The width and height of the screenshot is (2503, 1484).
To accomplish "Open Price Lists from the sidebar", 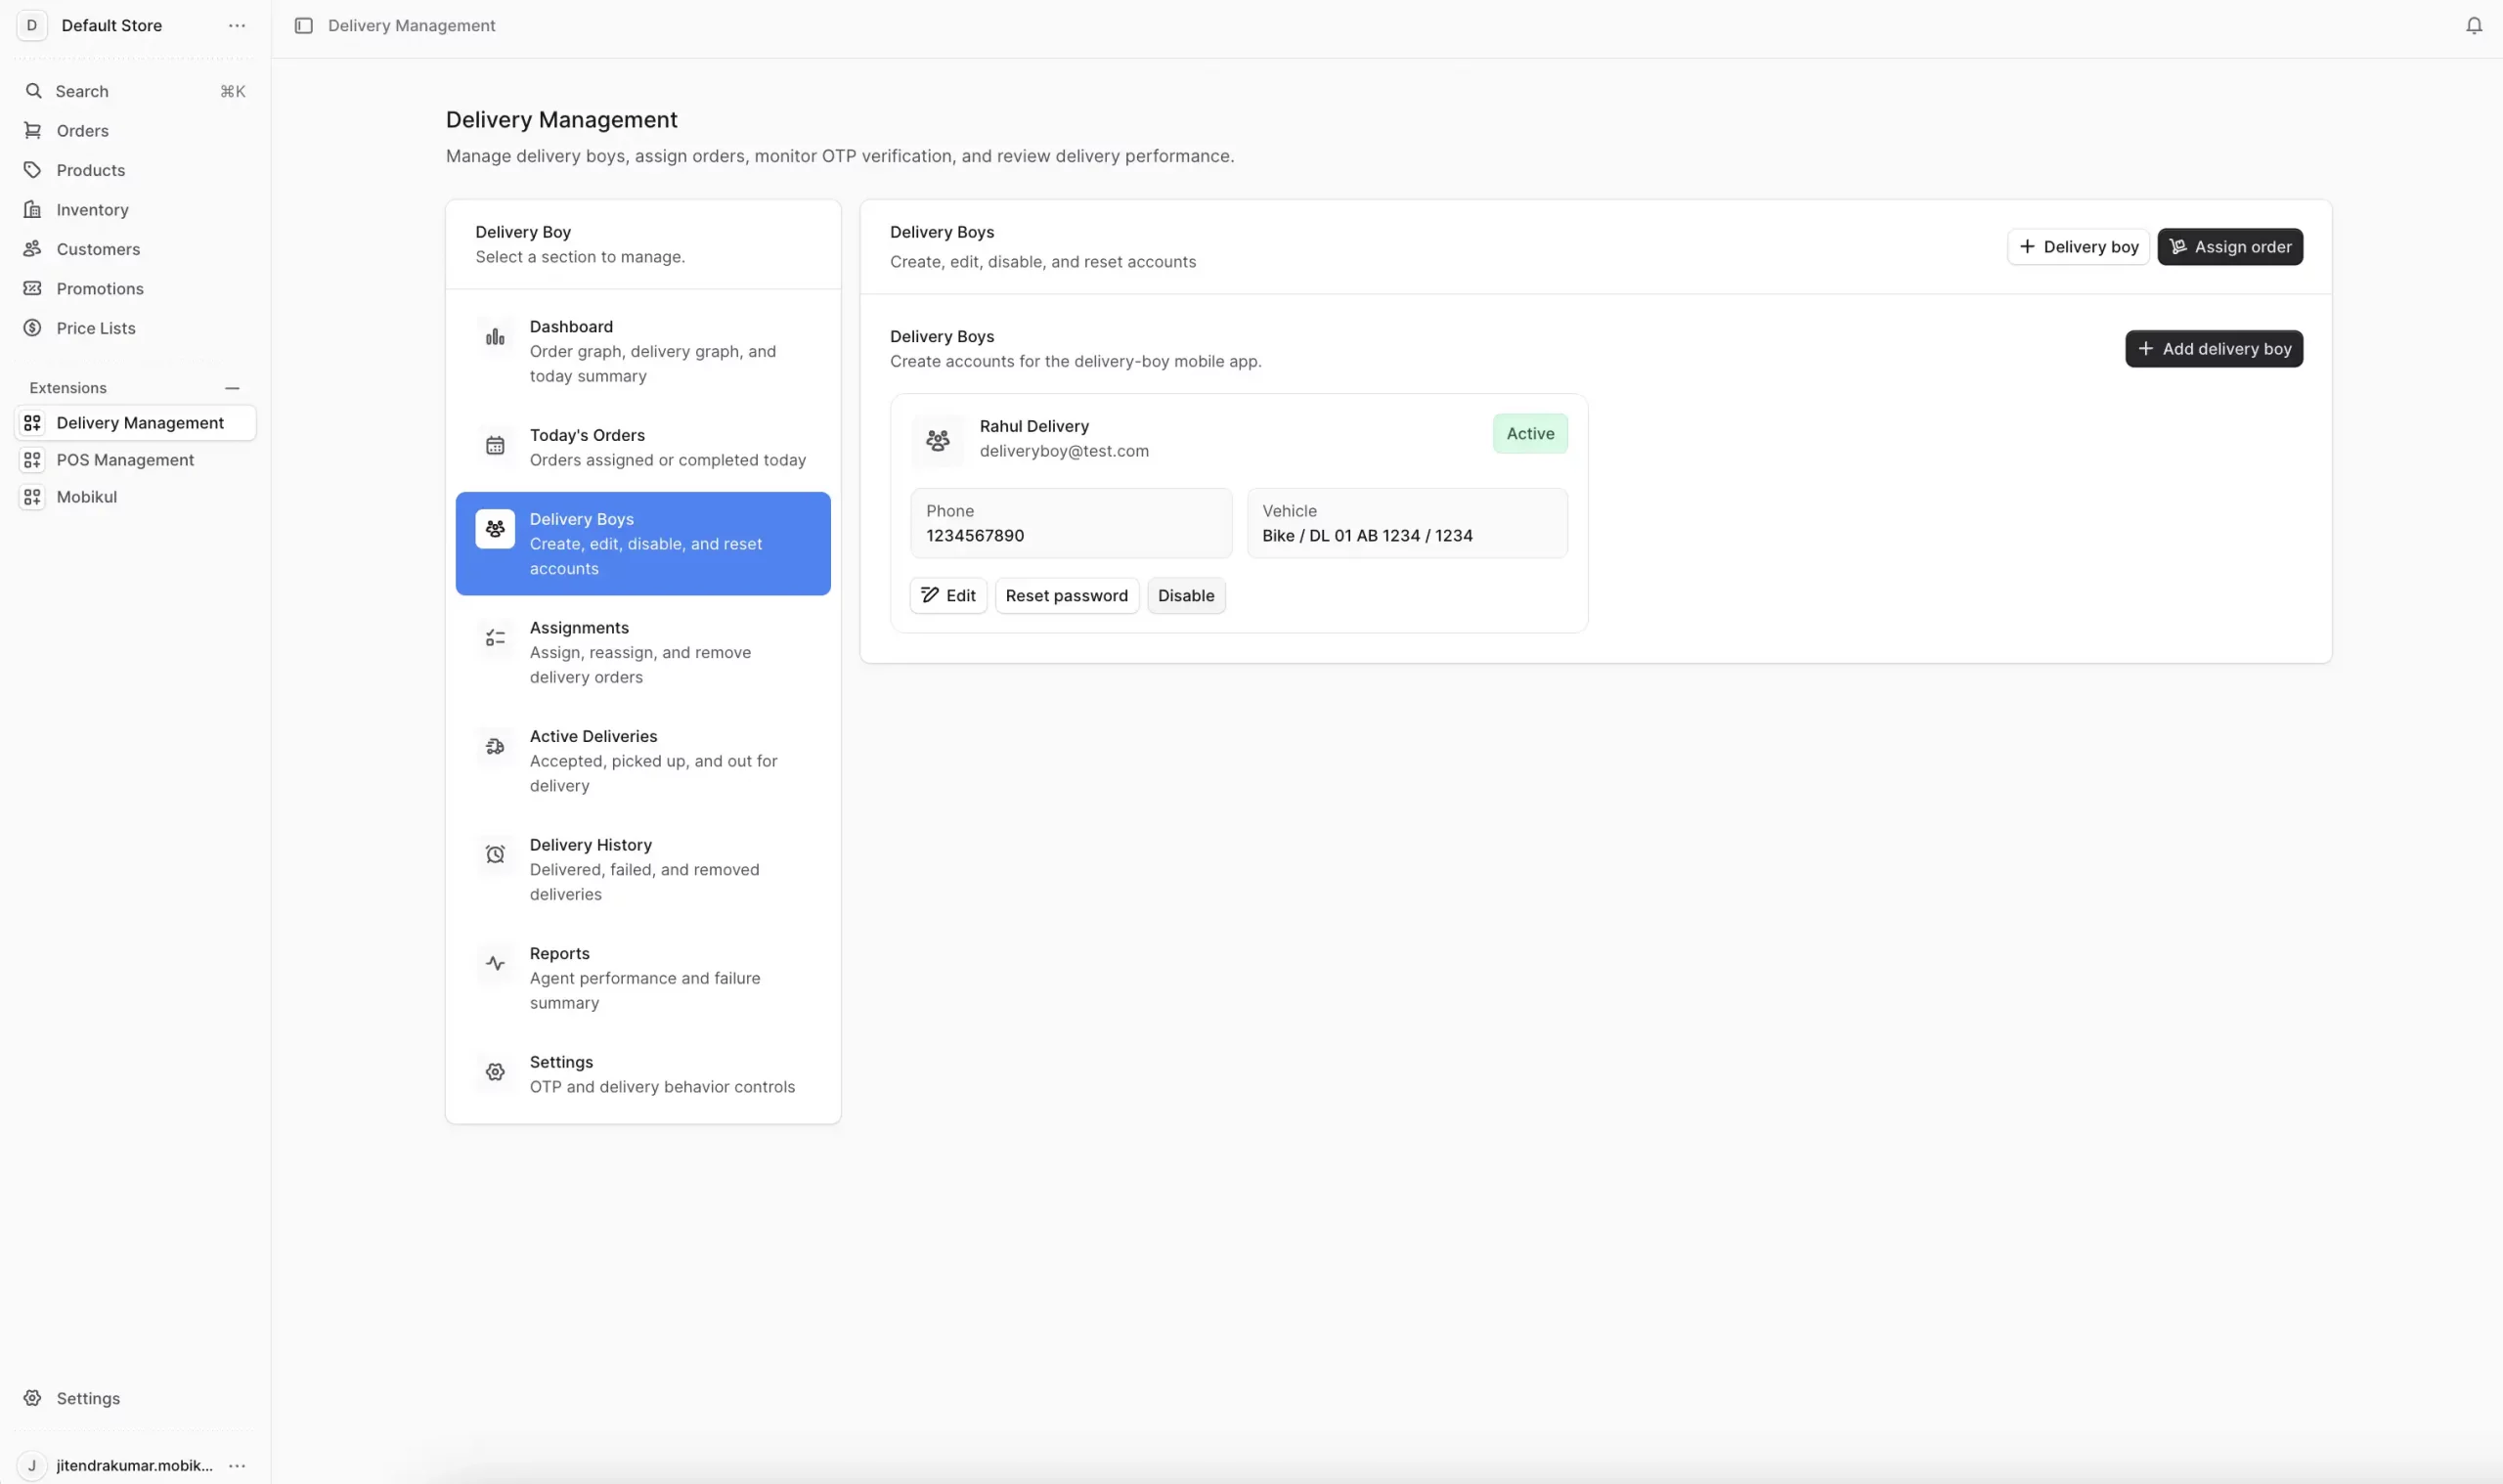I will click(x=135, y=328).
